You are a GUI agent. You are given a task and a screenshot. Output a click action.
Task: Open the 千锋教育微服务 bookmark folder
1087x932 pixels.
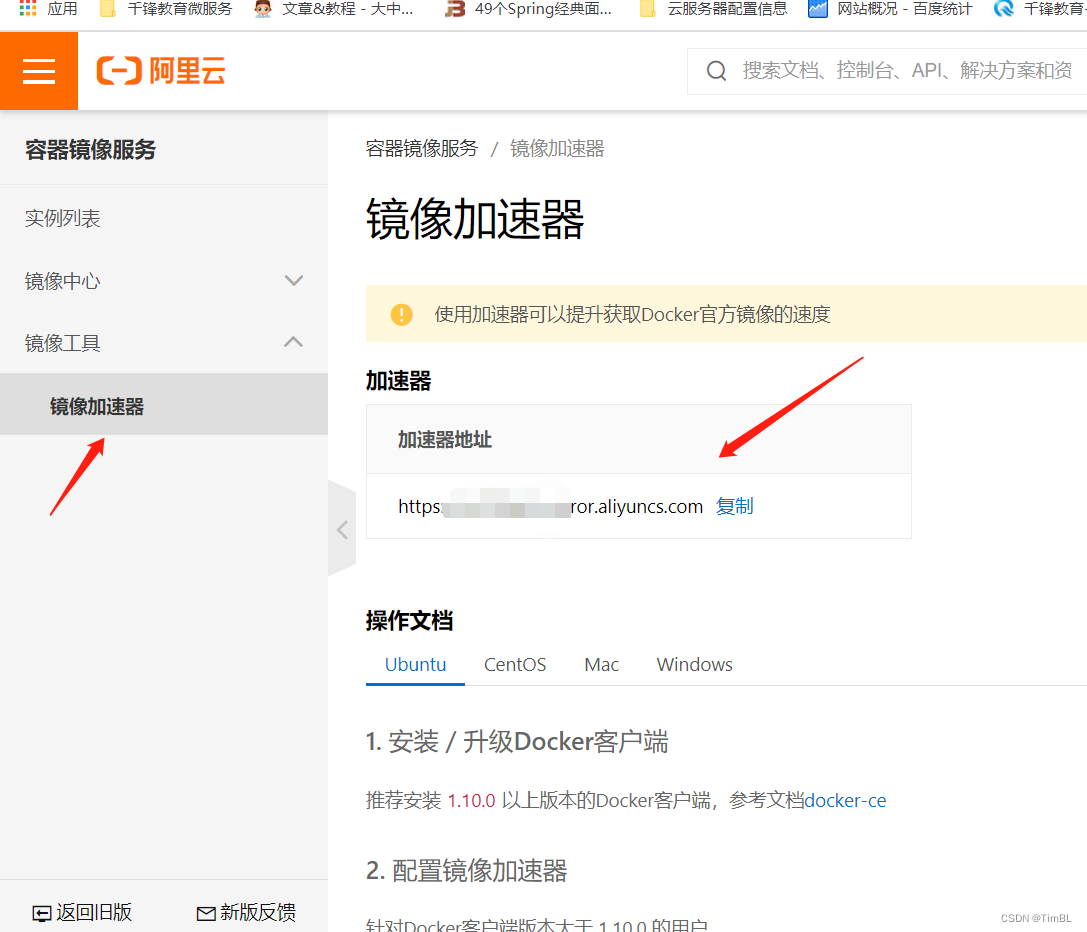pos(166,9)
